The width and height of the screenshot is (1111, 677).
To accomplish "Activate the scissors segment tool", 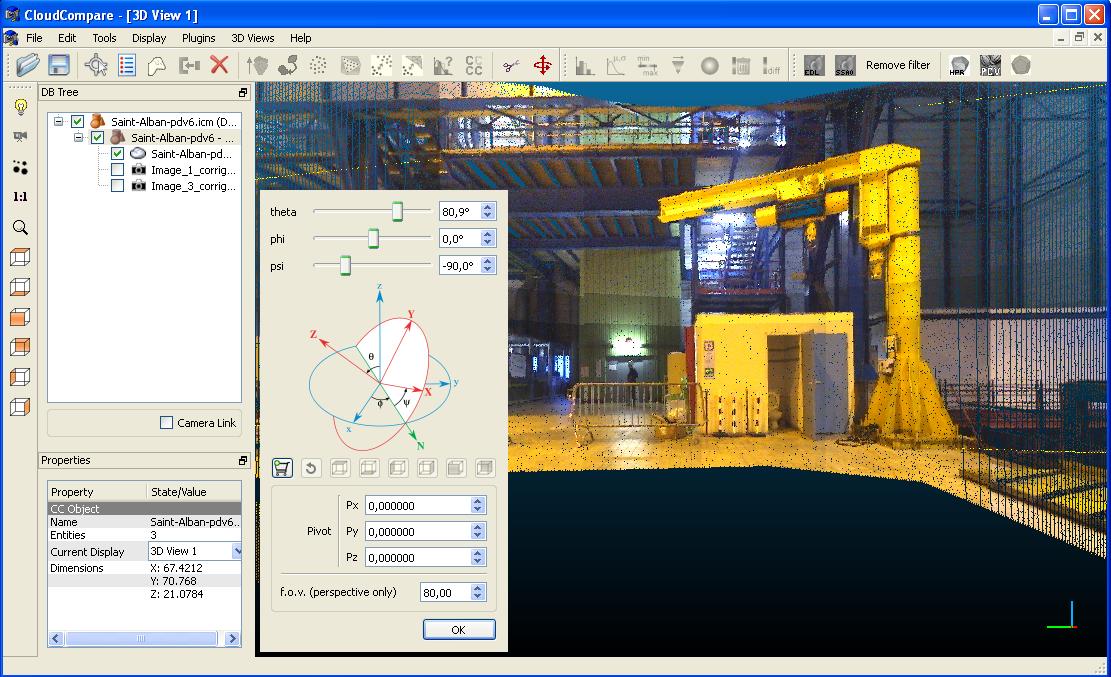I will (511, 66).
